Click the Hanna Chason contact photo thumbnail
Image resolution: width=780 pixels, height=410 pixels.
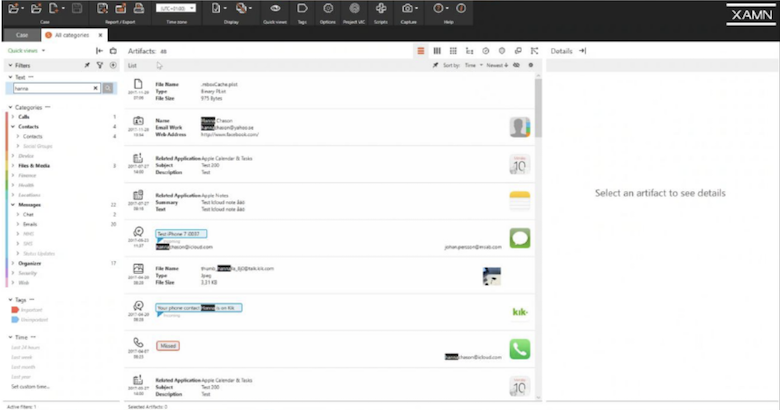[x=520, y=127]
